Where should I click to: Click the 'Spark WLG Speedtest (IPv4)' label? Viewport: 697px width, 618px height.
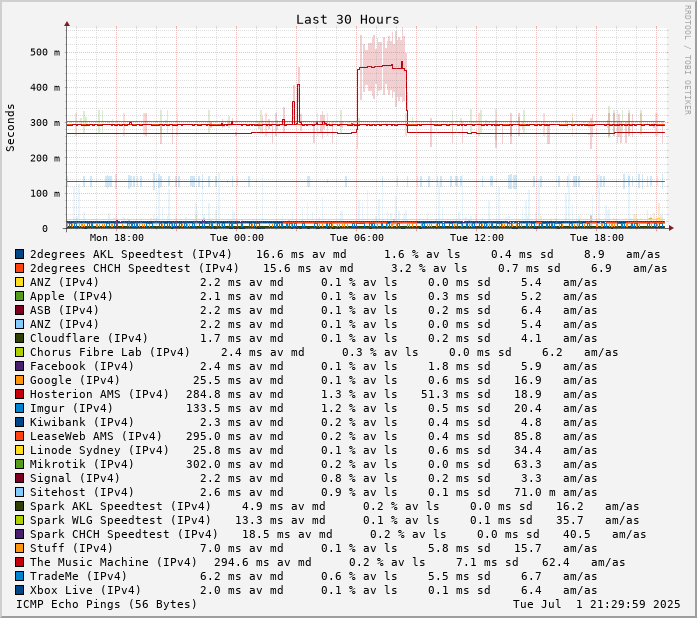(x=120, y=520)
